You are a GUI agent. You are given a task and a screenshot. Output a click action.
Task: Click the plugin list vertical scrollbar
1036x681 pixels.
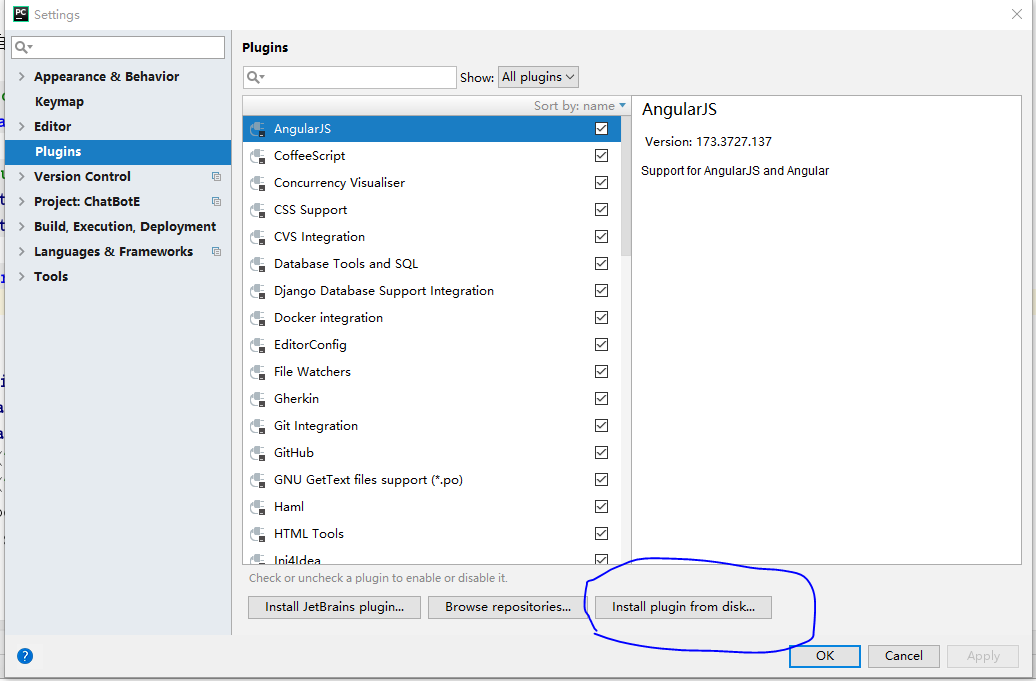(x=626, y=187)
